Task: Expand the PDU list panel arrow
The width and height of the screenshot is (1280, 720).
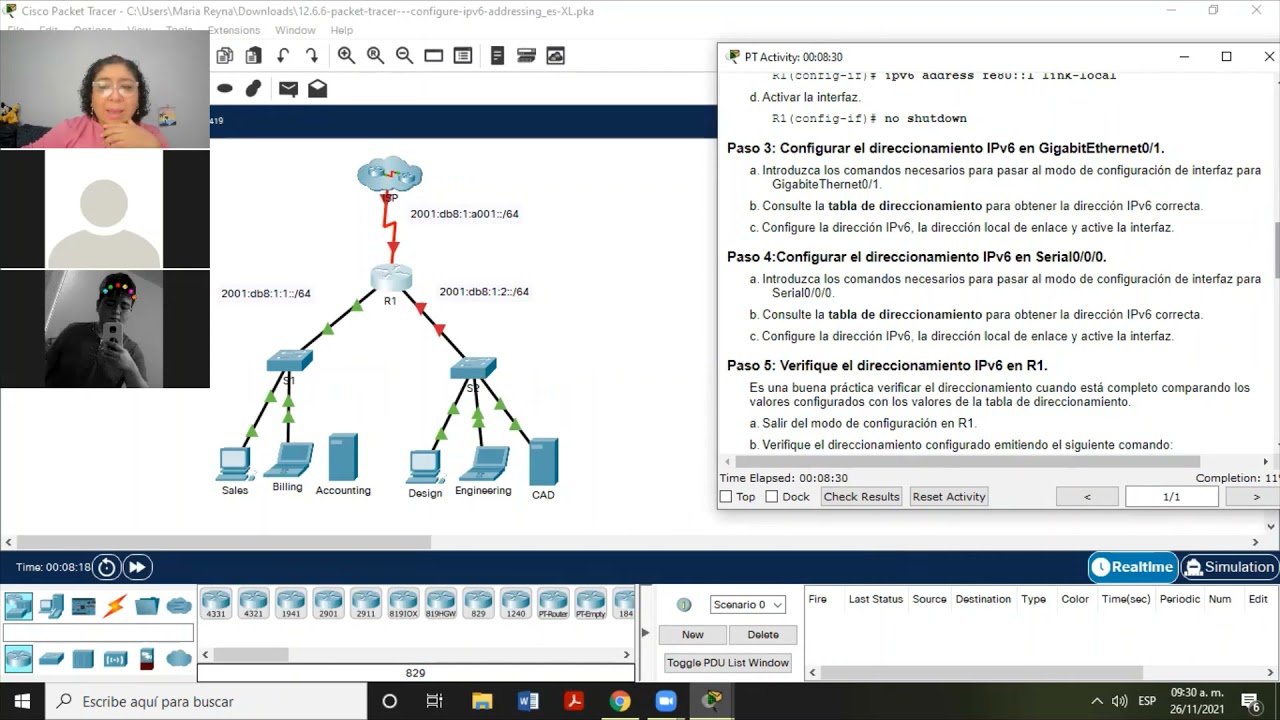Action: [645, 633]
